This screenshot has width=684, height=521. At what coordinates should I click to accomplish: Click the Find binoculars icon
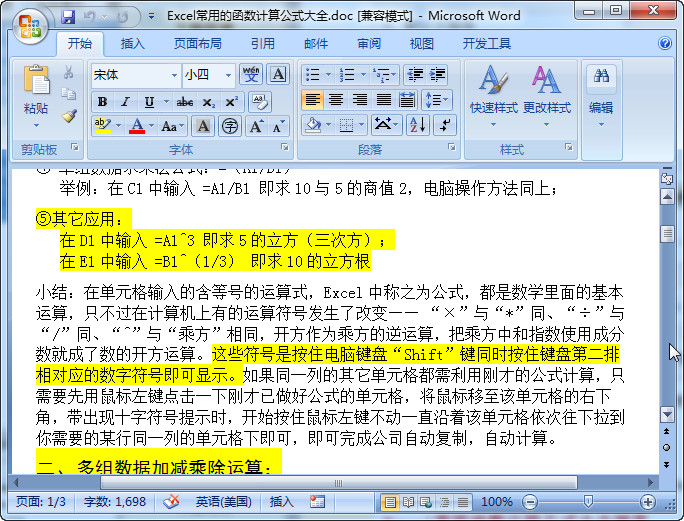click(601, 76)
